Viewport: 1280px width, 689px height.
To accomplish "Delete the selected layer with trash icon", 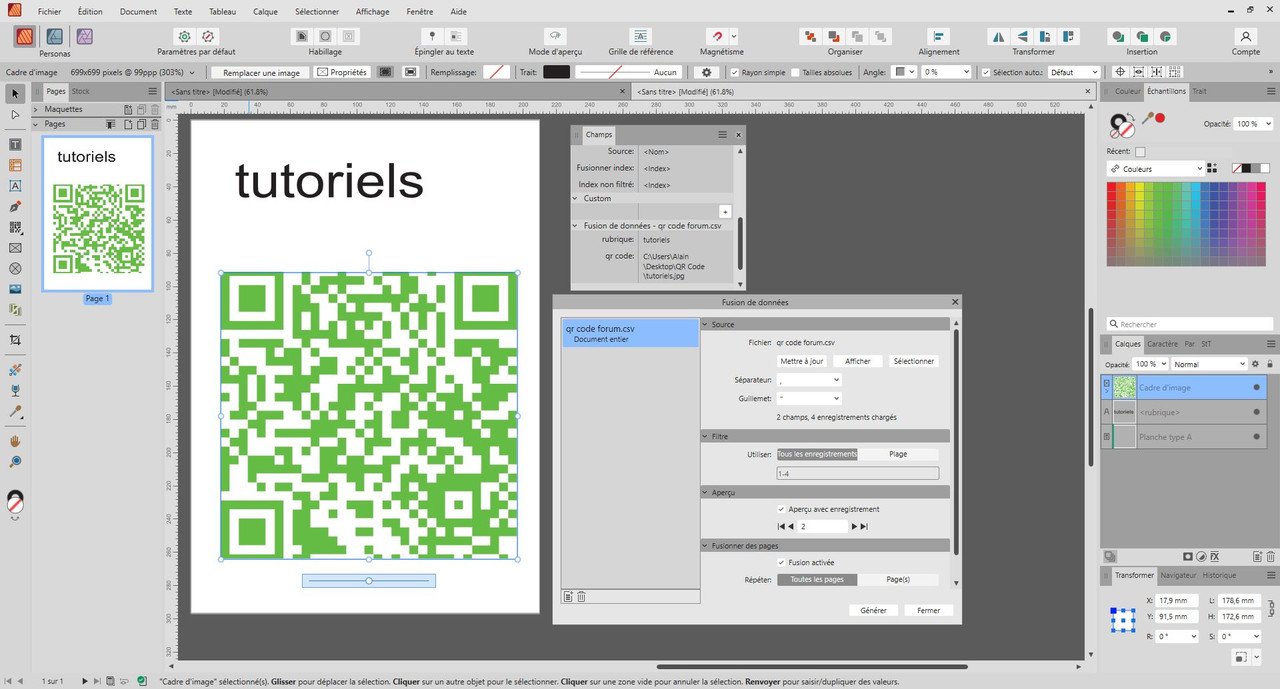I will (1270, 556).
